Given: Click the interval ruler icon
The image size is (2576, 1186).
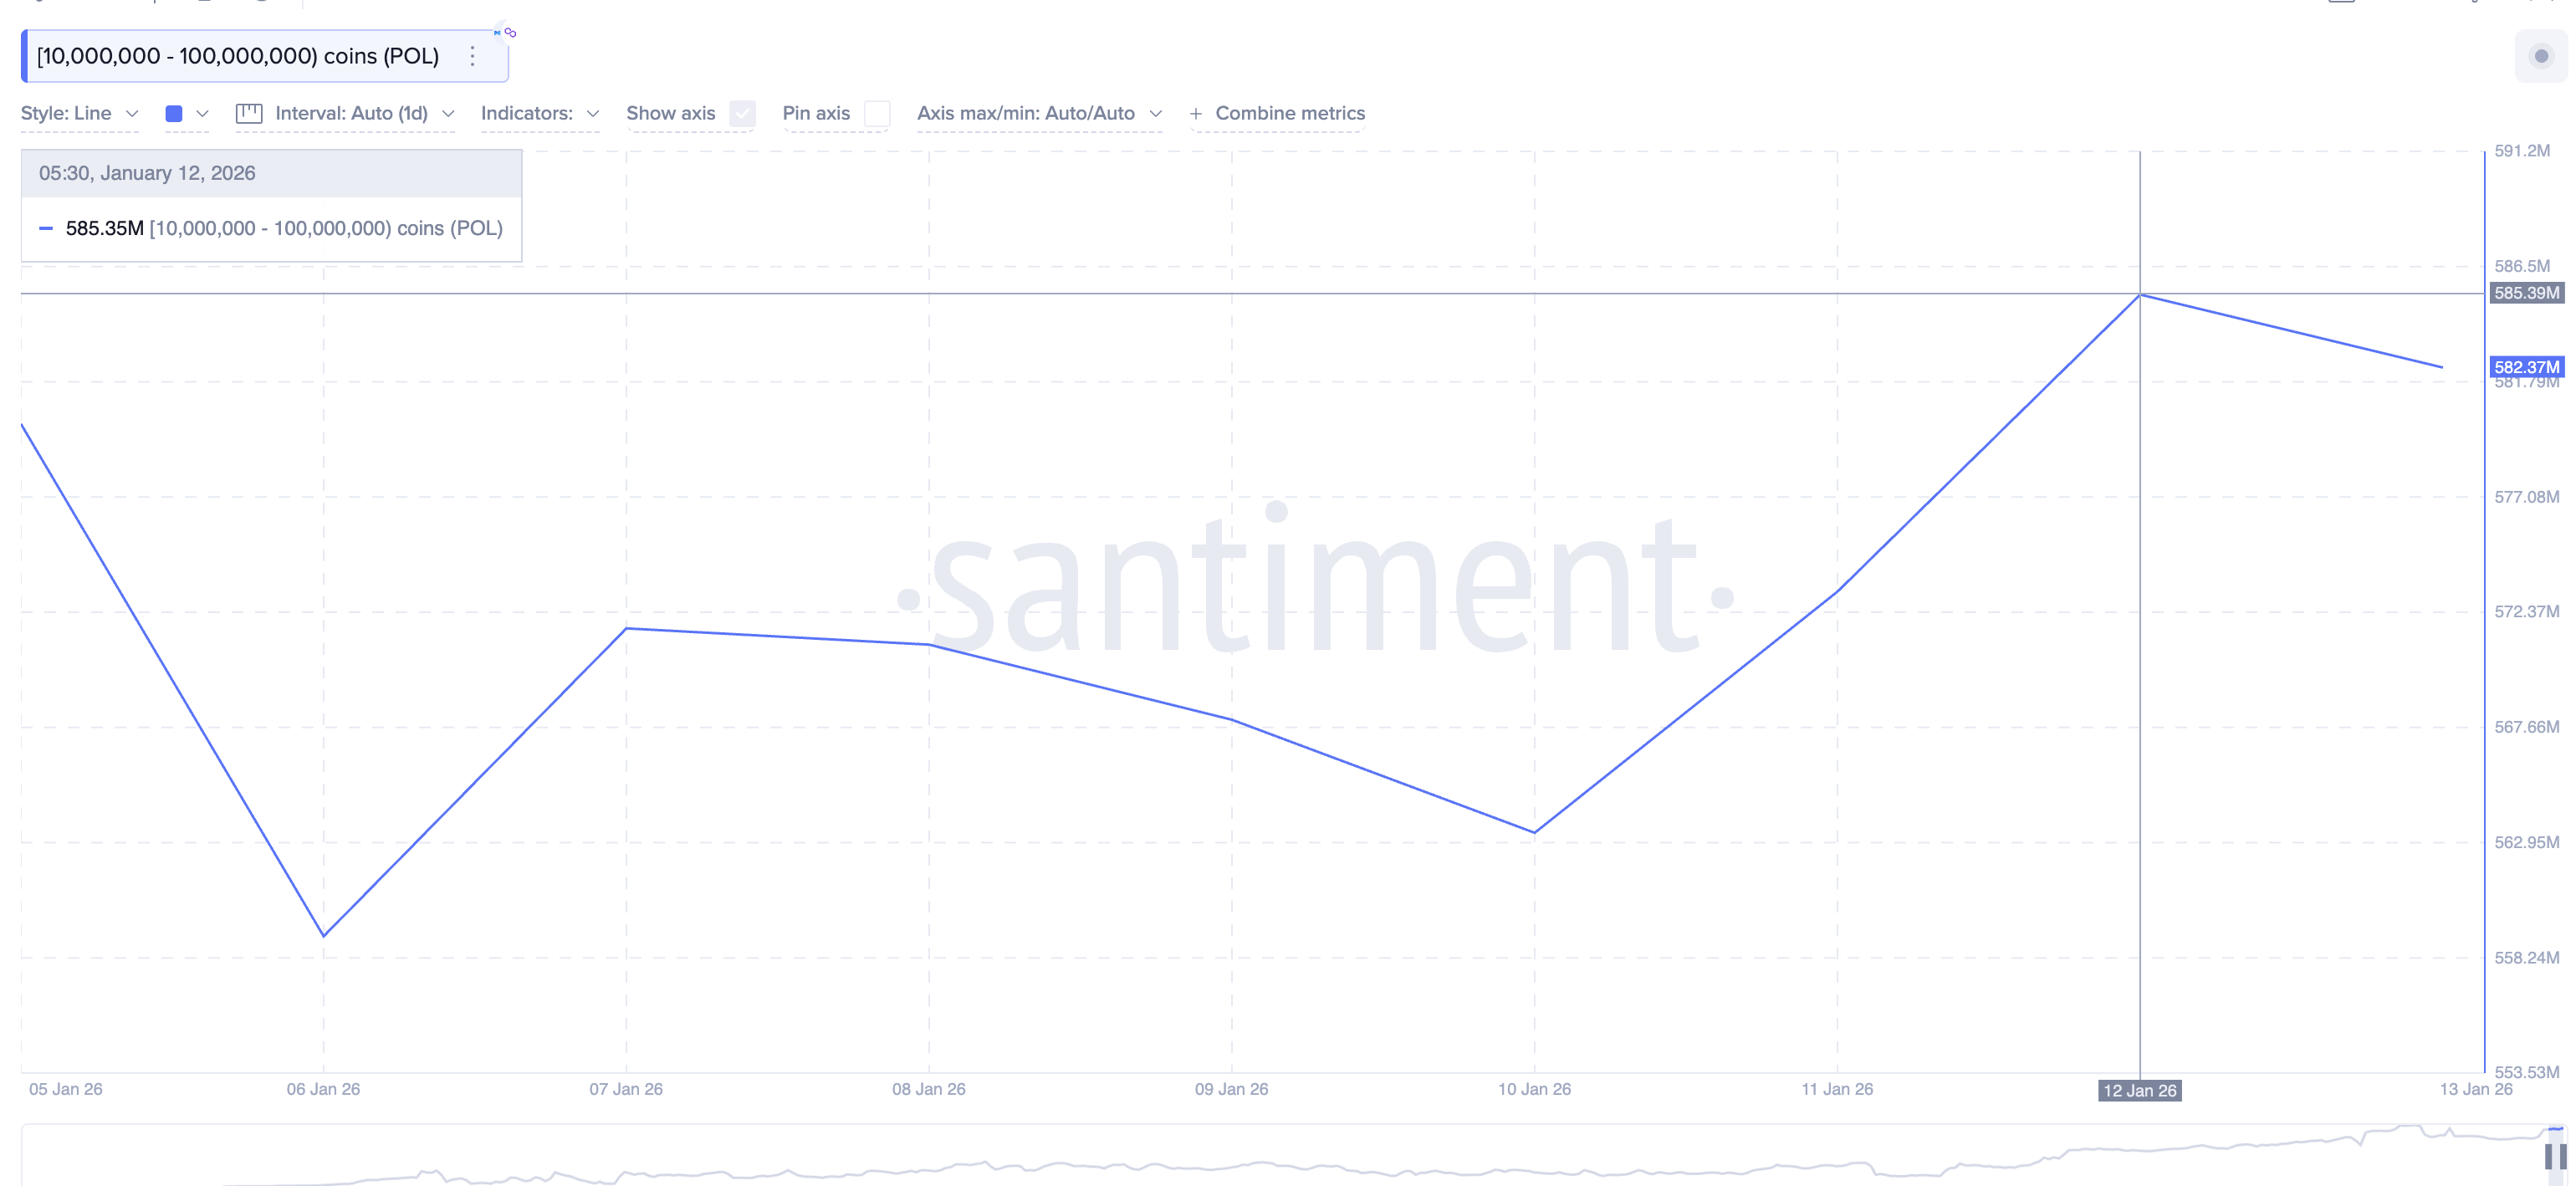Looking at the screenshot, I should 248,114.
